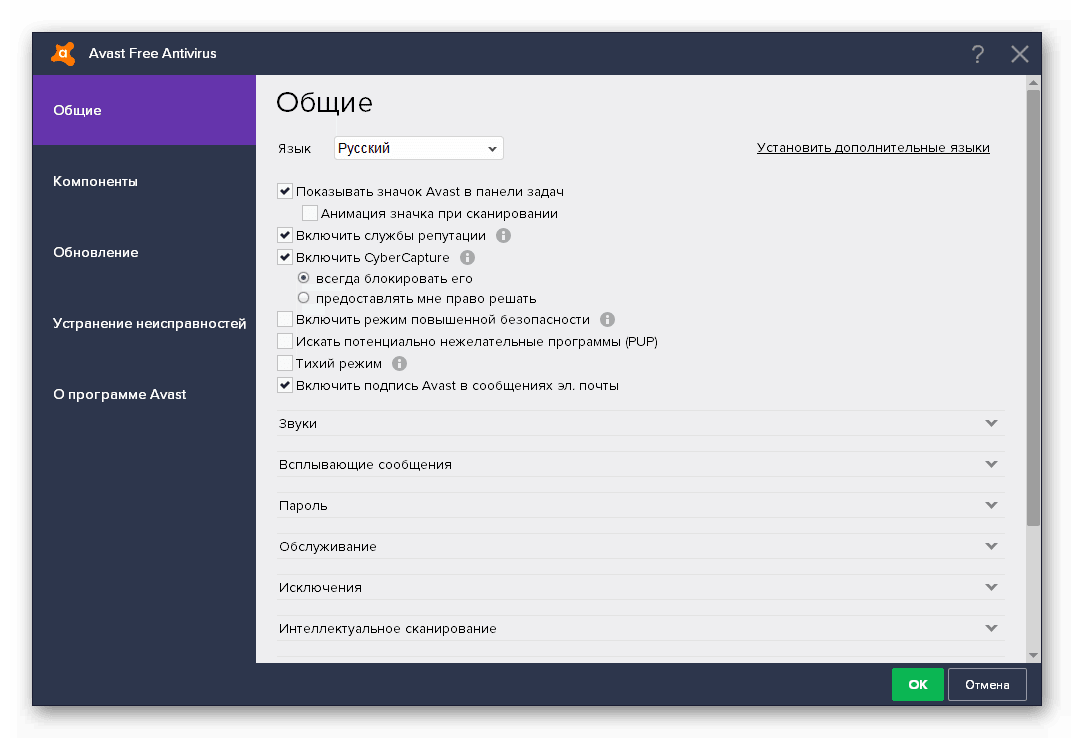Image resolution: width=1074 pixels, height=738 pixels.
Task: Select the Общие sidebar tab
Action: click(145, 110)
